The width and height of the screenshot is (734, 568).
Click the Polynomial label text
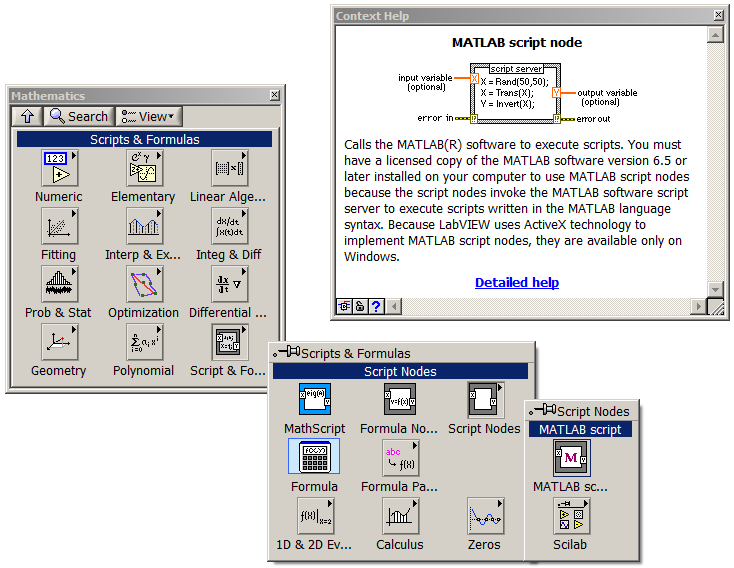click(143, 370)
